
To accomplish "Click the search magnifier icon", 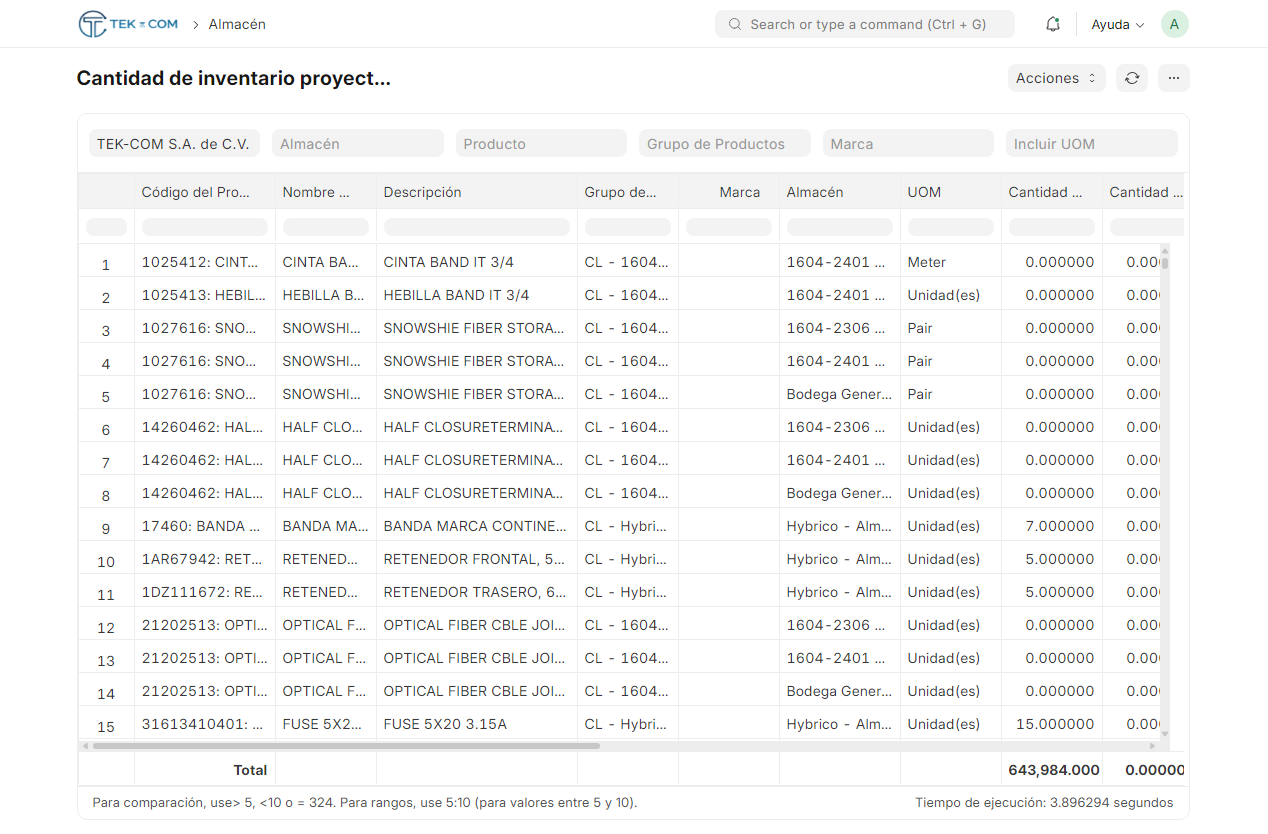I will (x=735, y=24).
